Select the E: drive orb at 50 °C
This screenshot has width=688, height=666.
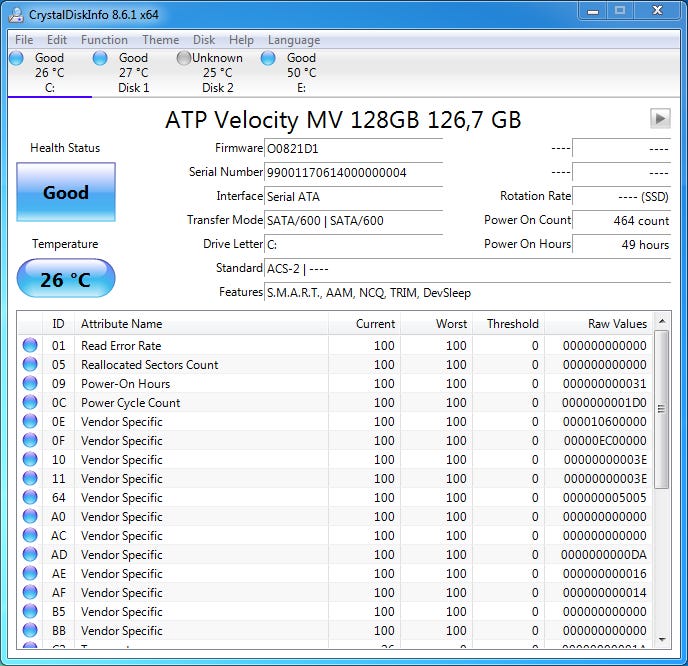pos(268,58)
